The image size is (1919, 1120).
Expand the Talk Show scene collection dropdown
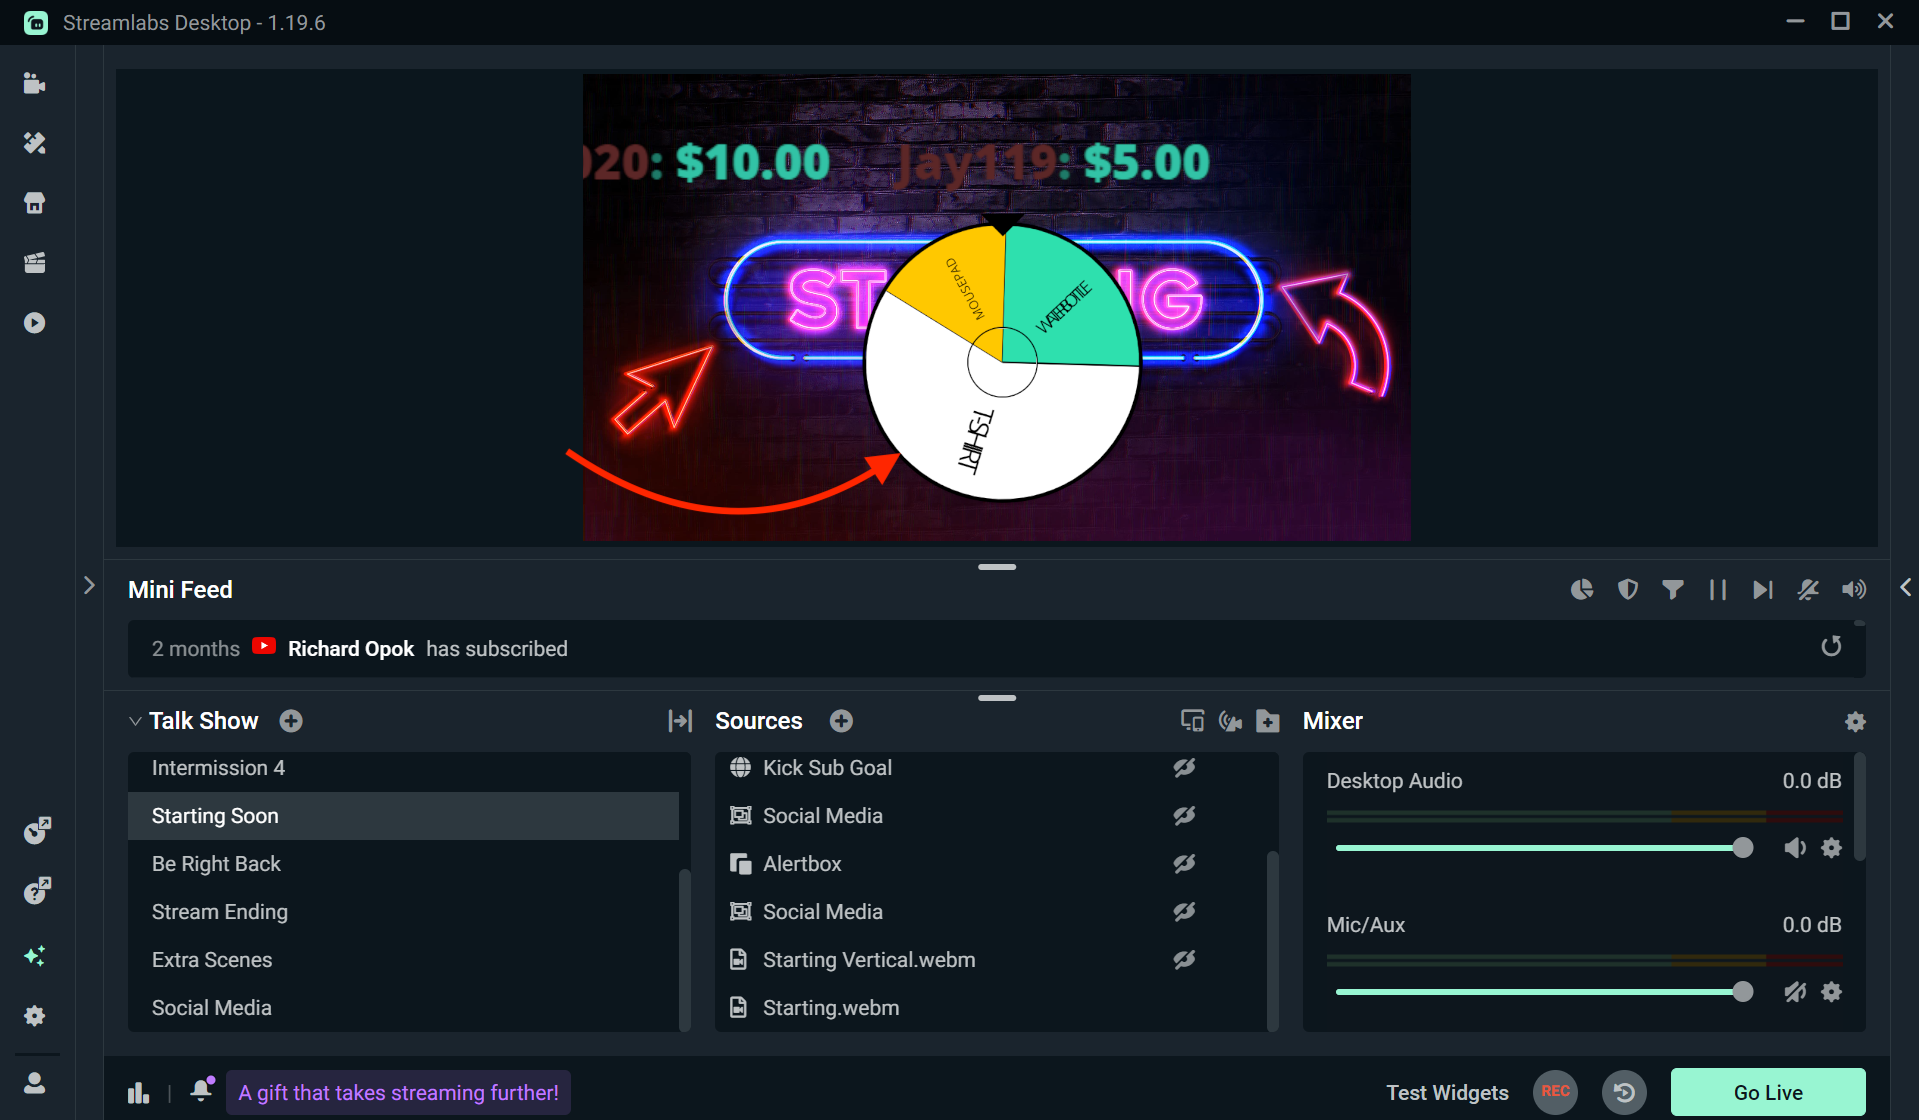pos(135,721)
